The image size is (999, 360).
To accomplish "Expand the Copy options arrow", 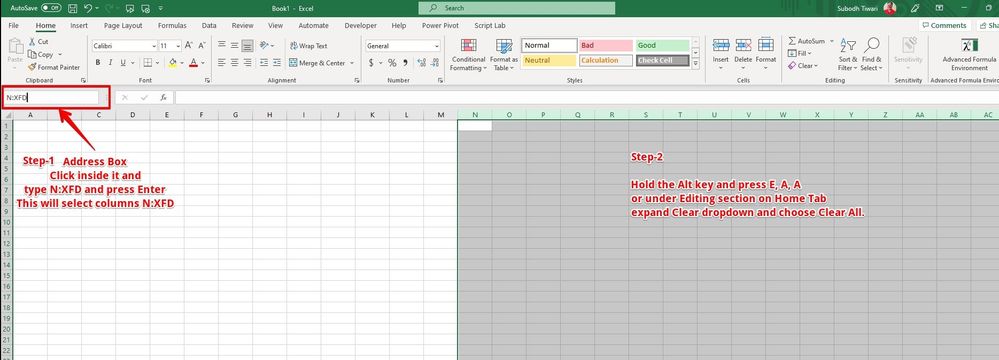I will [x=59, y=55].
